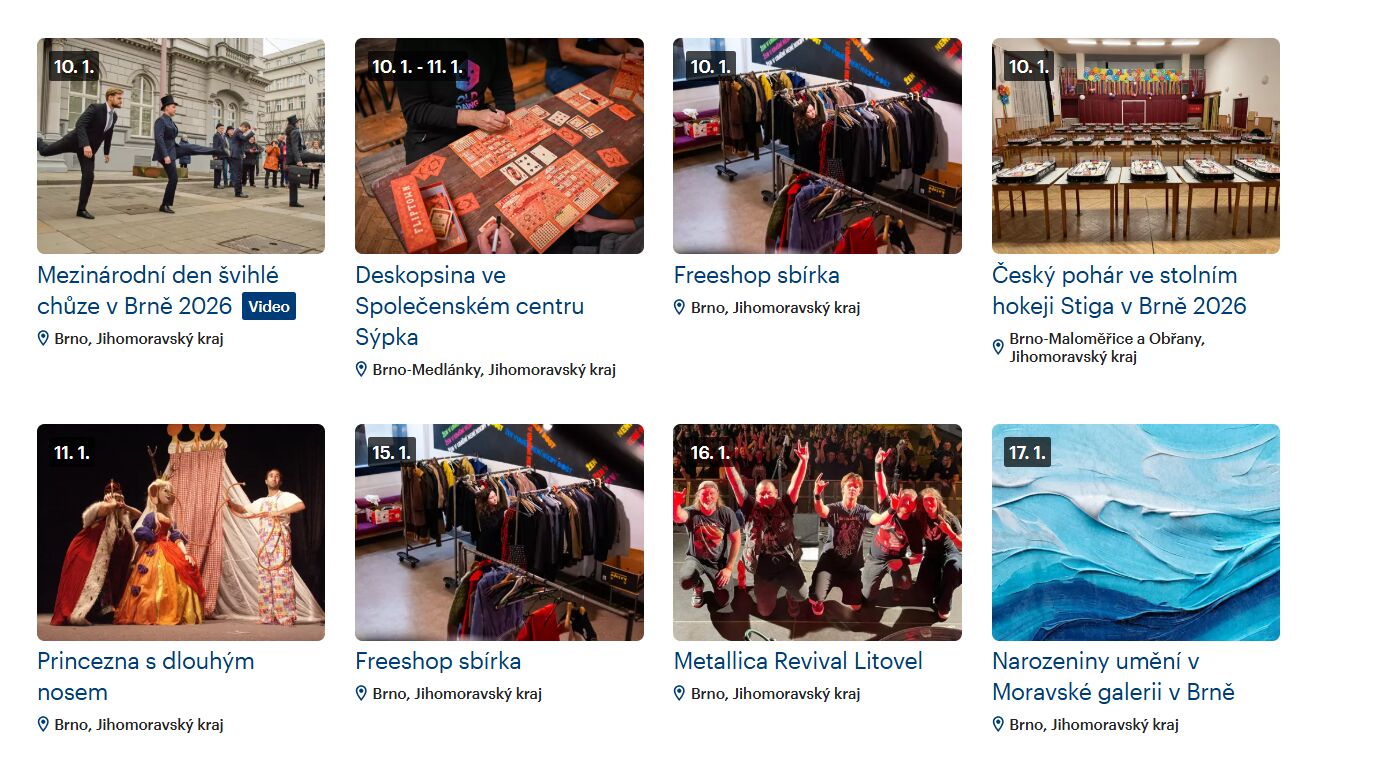The image size is (1393, 757).
Task: Open Narozeniny umění v Moravské galerii link
Action: [x=1113, y=676]
